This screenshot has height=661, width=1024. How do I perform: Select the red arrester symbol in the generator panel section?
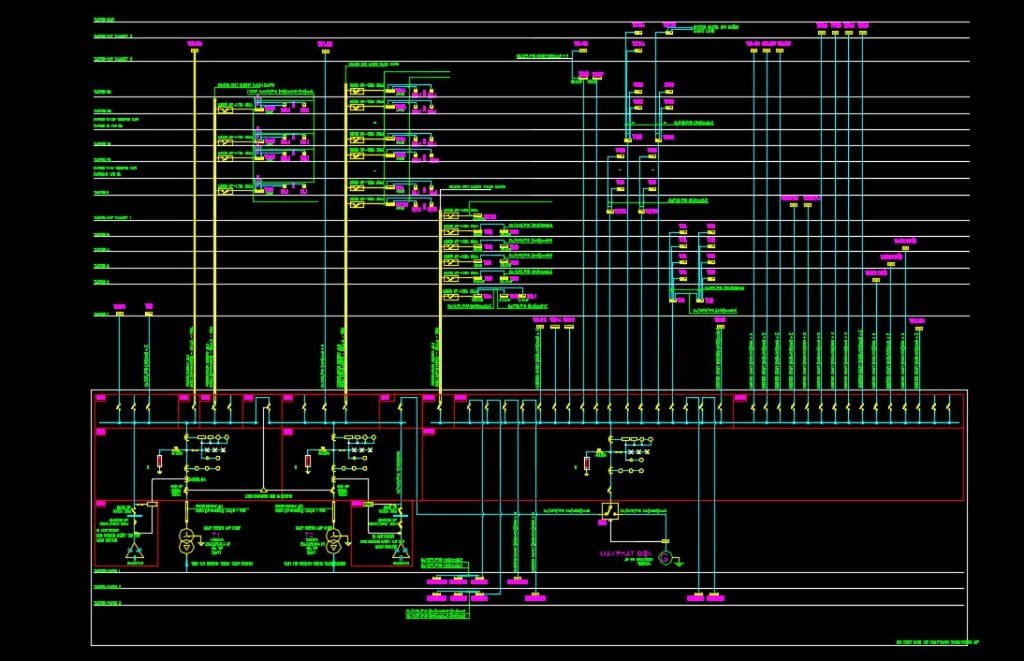[586, 465]
